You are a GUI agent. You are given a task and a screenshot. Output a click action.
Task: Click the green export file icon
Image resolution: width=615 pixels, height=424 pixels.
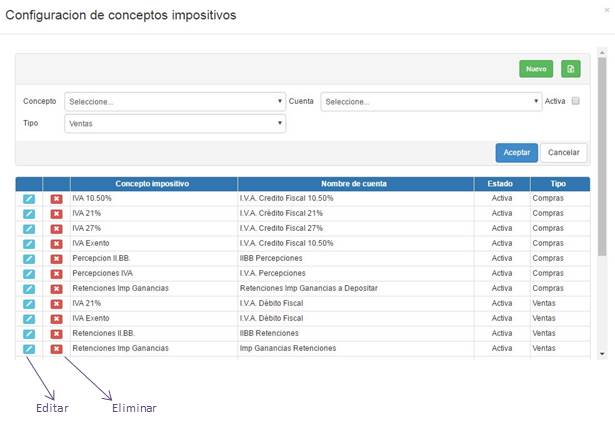click(x=570, y=69)
